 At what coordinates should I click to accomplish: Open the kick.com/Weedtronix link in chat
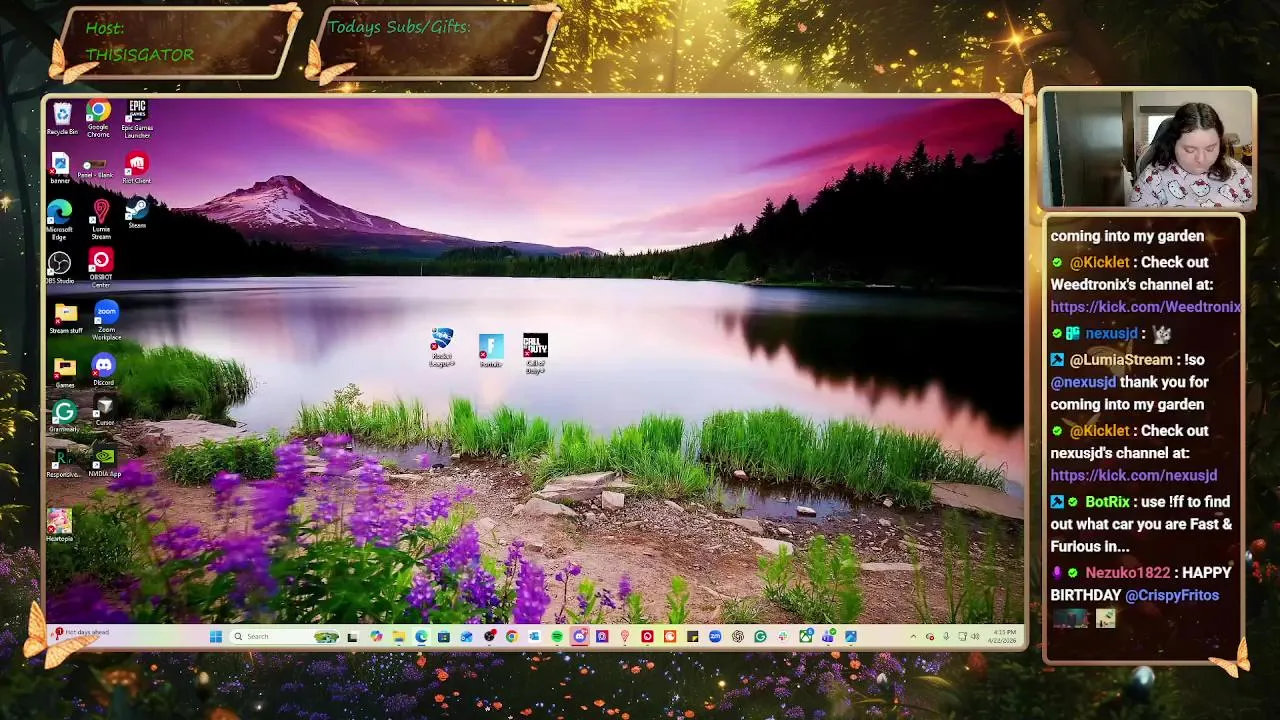coord(1145,307)
